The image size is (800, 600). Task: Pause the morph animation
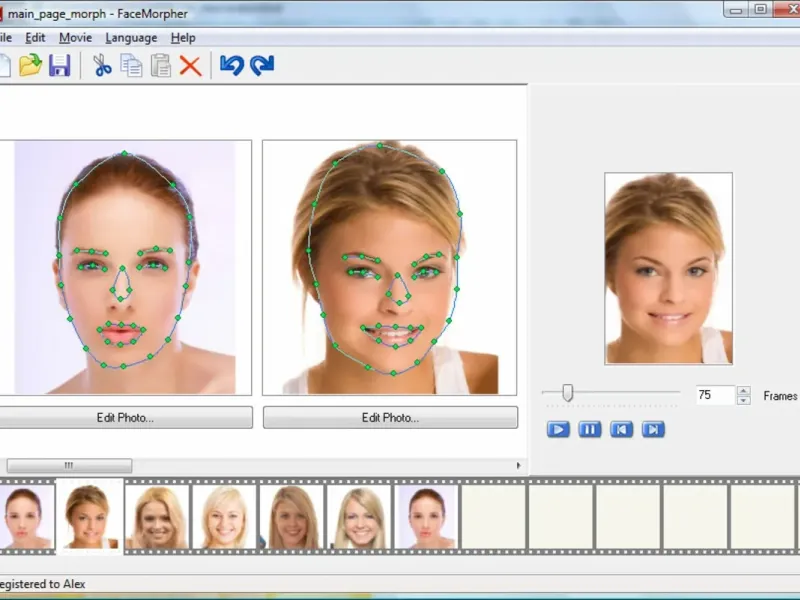tap(590, 430)
